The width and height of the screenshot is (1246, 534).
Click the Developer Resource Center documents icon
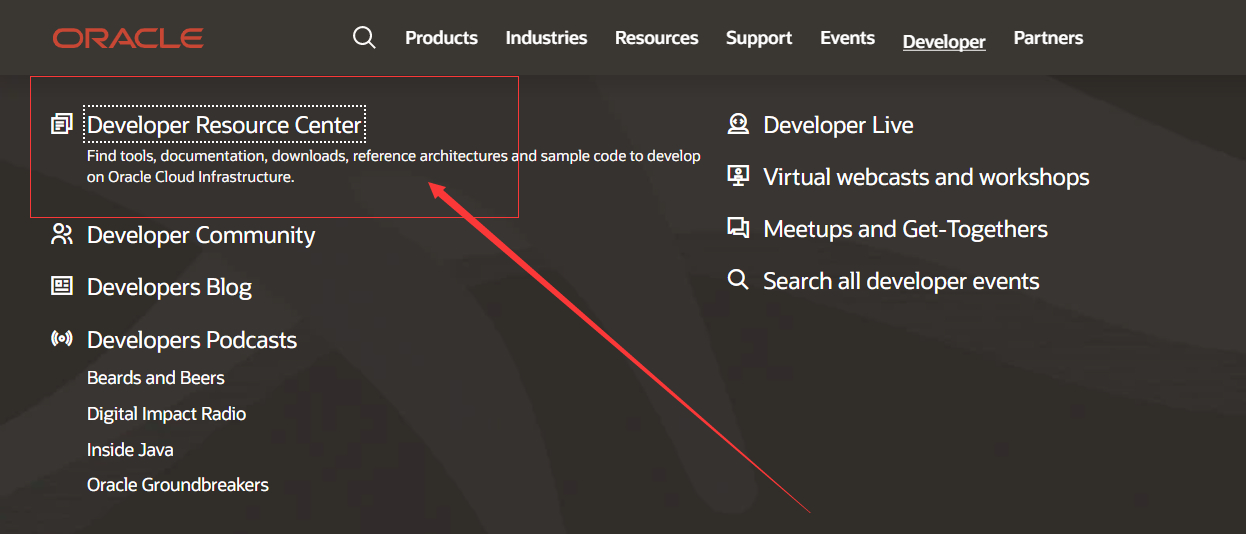(x=62, y=125)
